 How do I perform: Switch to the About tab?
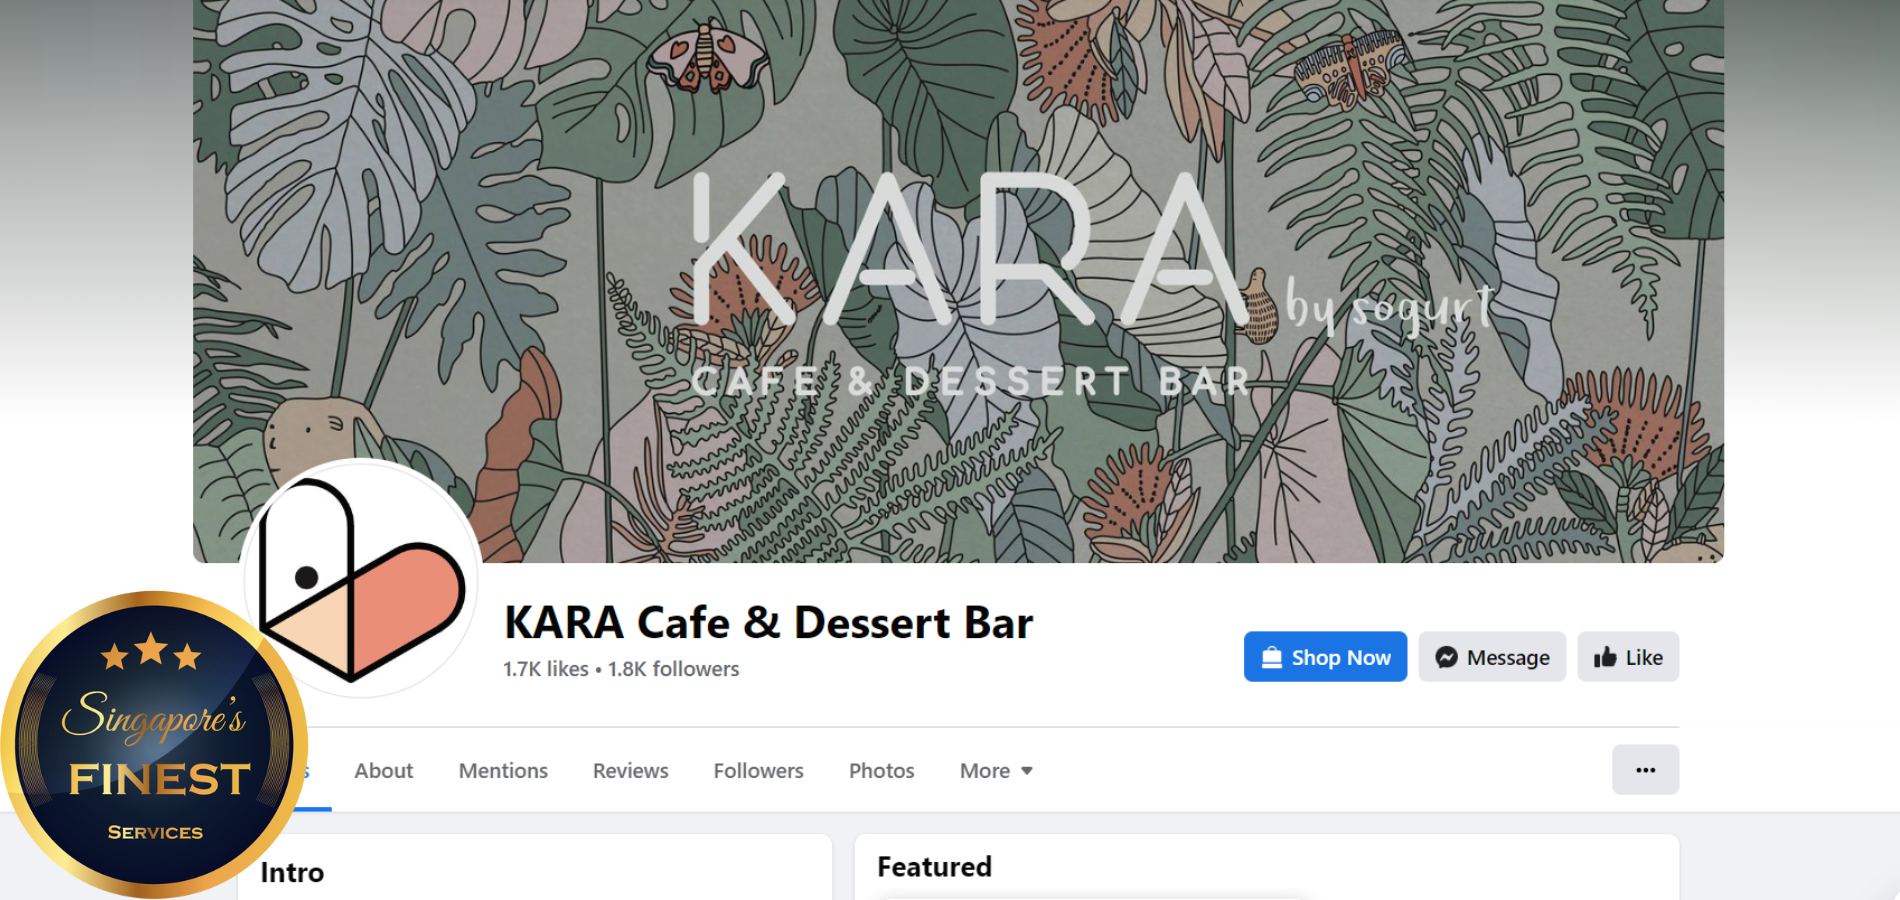(x=383, y=771)
